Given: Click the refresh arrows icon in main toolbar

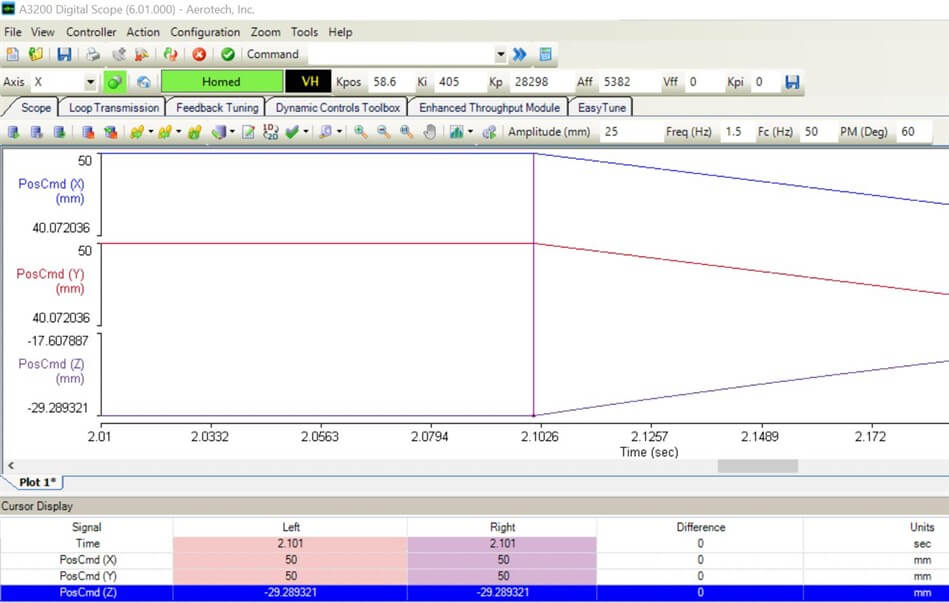Looking at the screenshot, I should point(171,54).
